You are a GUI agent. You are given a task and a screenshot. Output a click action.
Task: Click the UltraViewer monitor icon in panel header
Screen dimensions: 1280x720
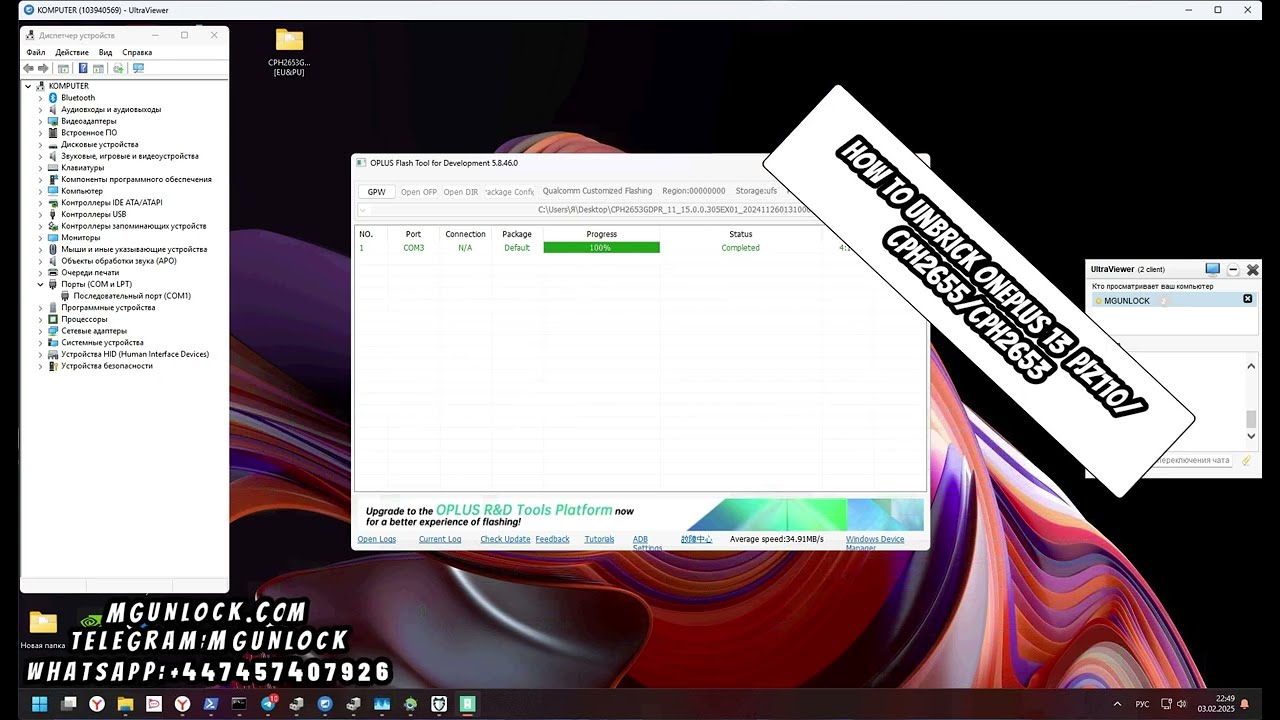[1213, 269]
